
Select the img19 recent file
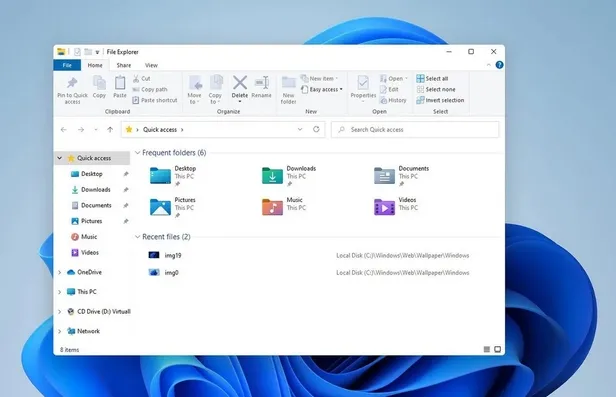[x=172, y=255]
